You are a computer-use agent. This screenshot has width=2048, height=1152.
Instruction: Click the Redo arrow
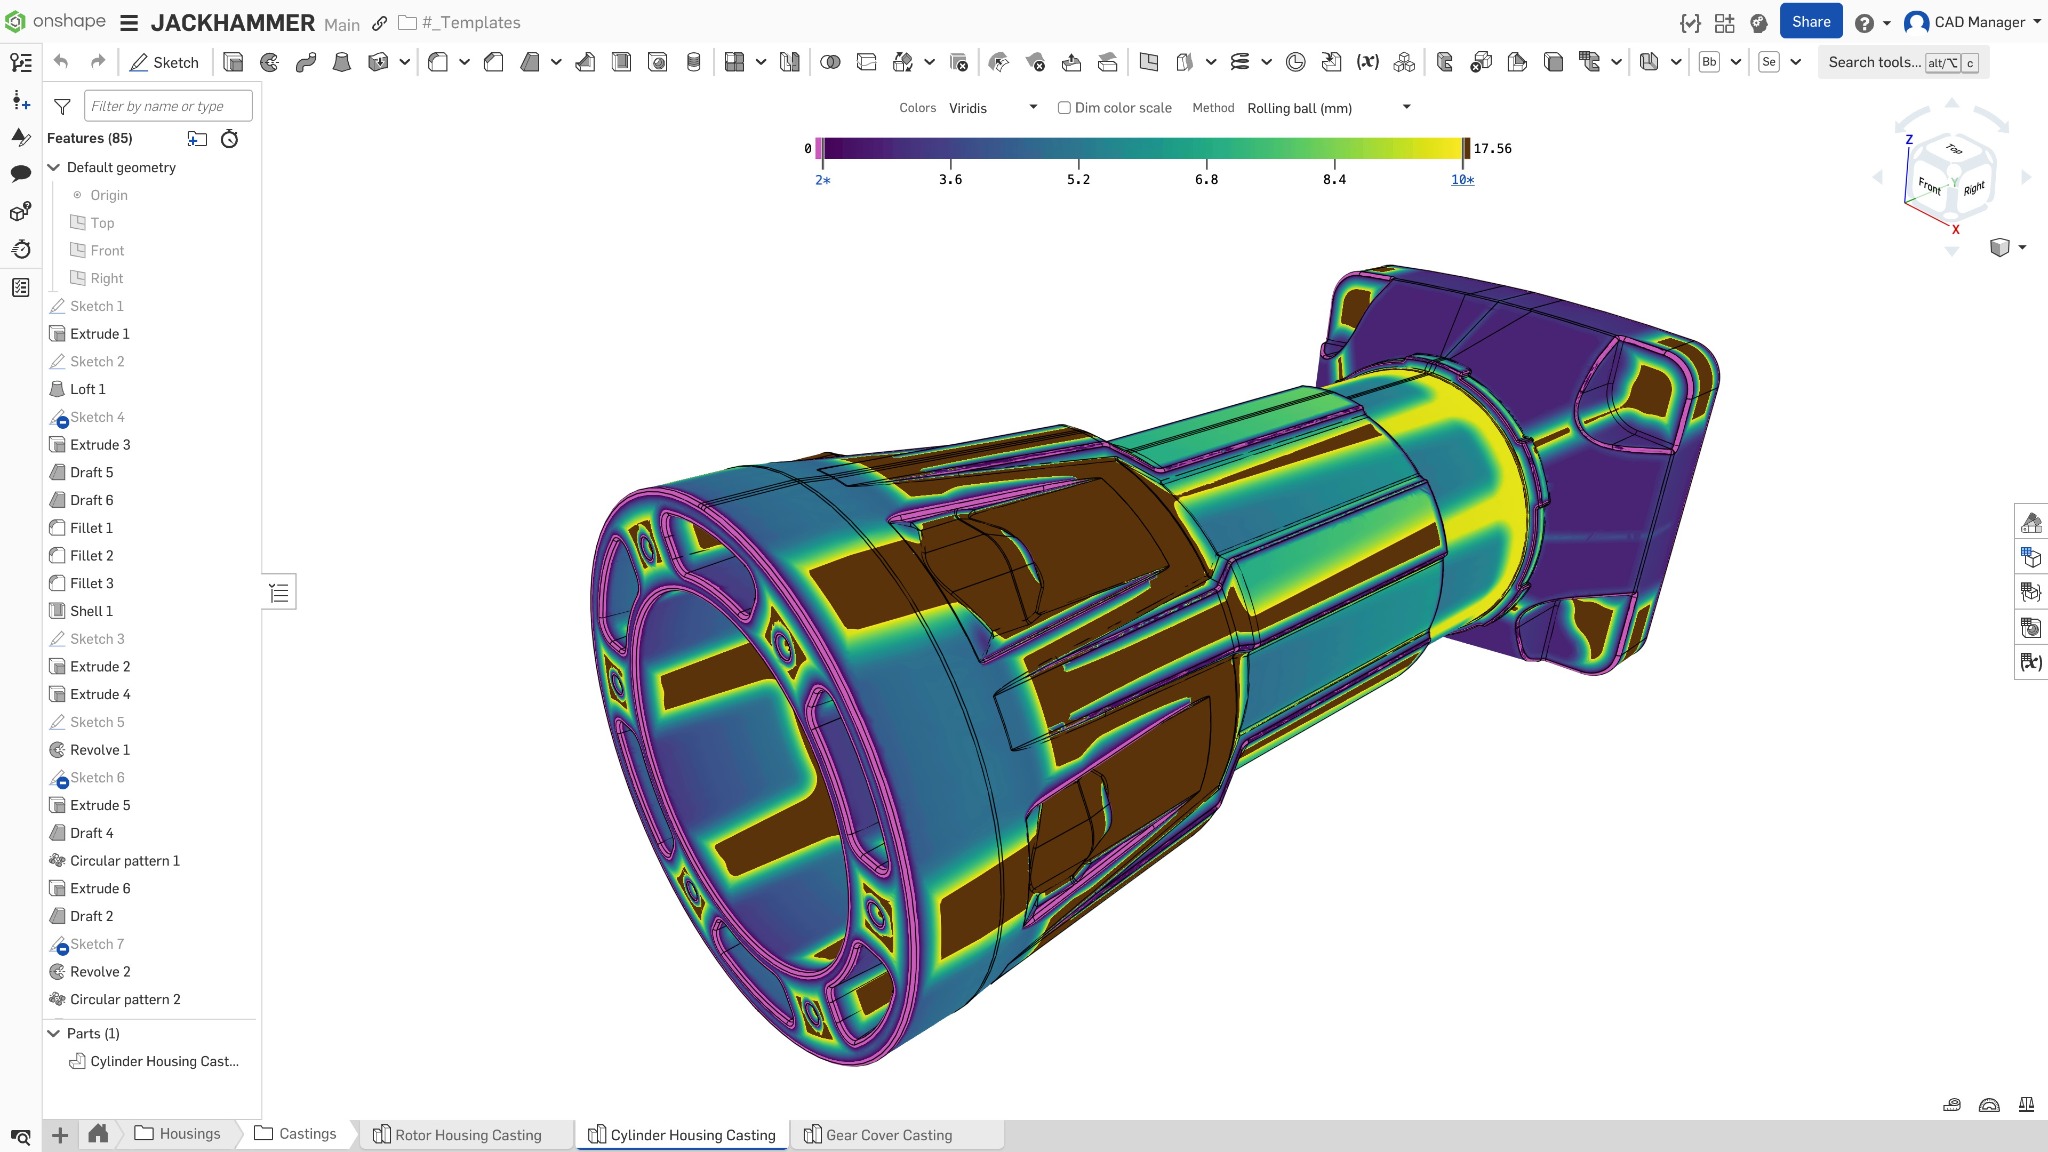[x=98, y=62]
